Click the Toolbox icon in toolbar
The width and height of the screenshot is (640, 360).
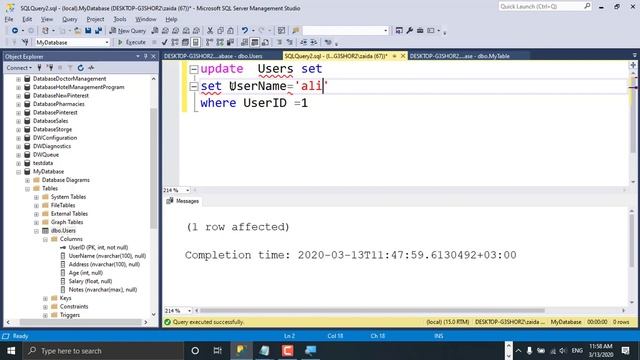click(x=420, y=31)
